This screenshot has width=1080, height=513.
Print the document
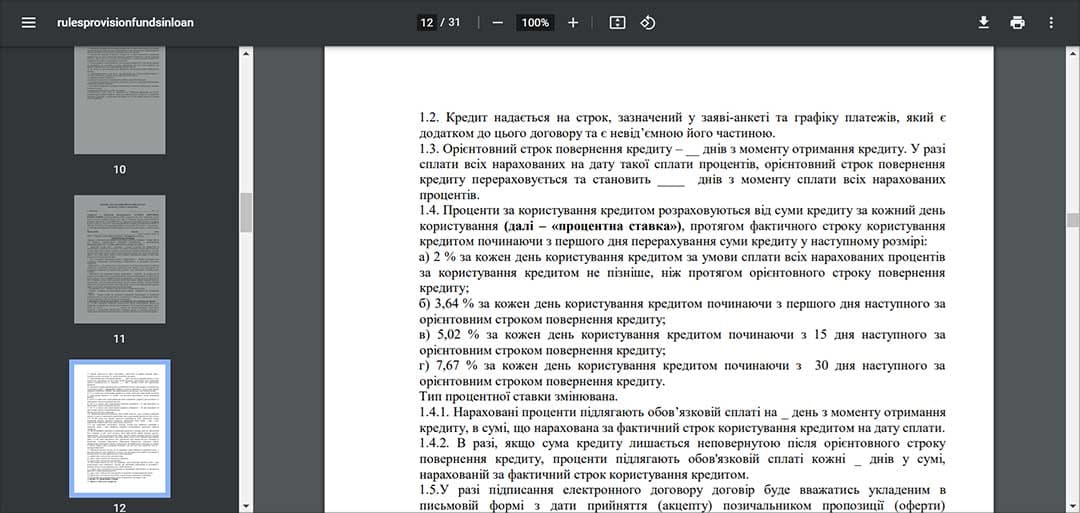[x=1017, y=22]
